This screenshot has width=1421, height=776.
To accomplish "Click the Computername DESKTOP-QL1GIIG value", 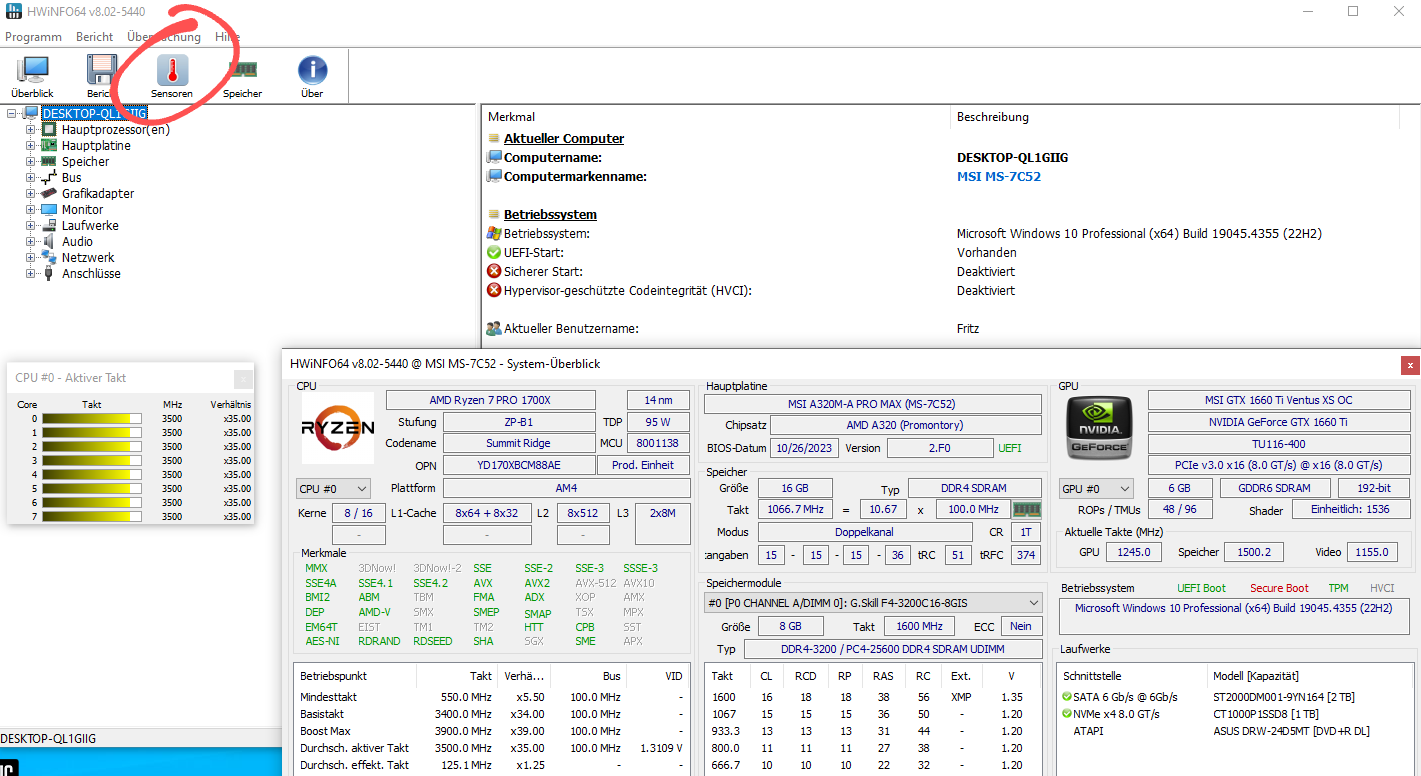I will (x=1012, y=158).
